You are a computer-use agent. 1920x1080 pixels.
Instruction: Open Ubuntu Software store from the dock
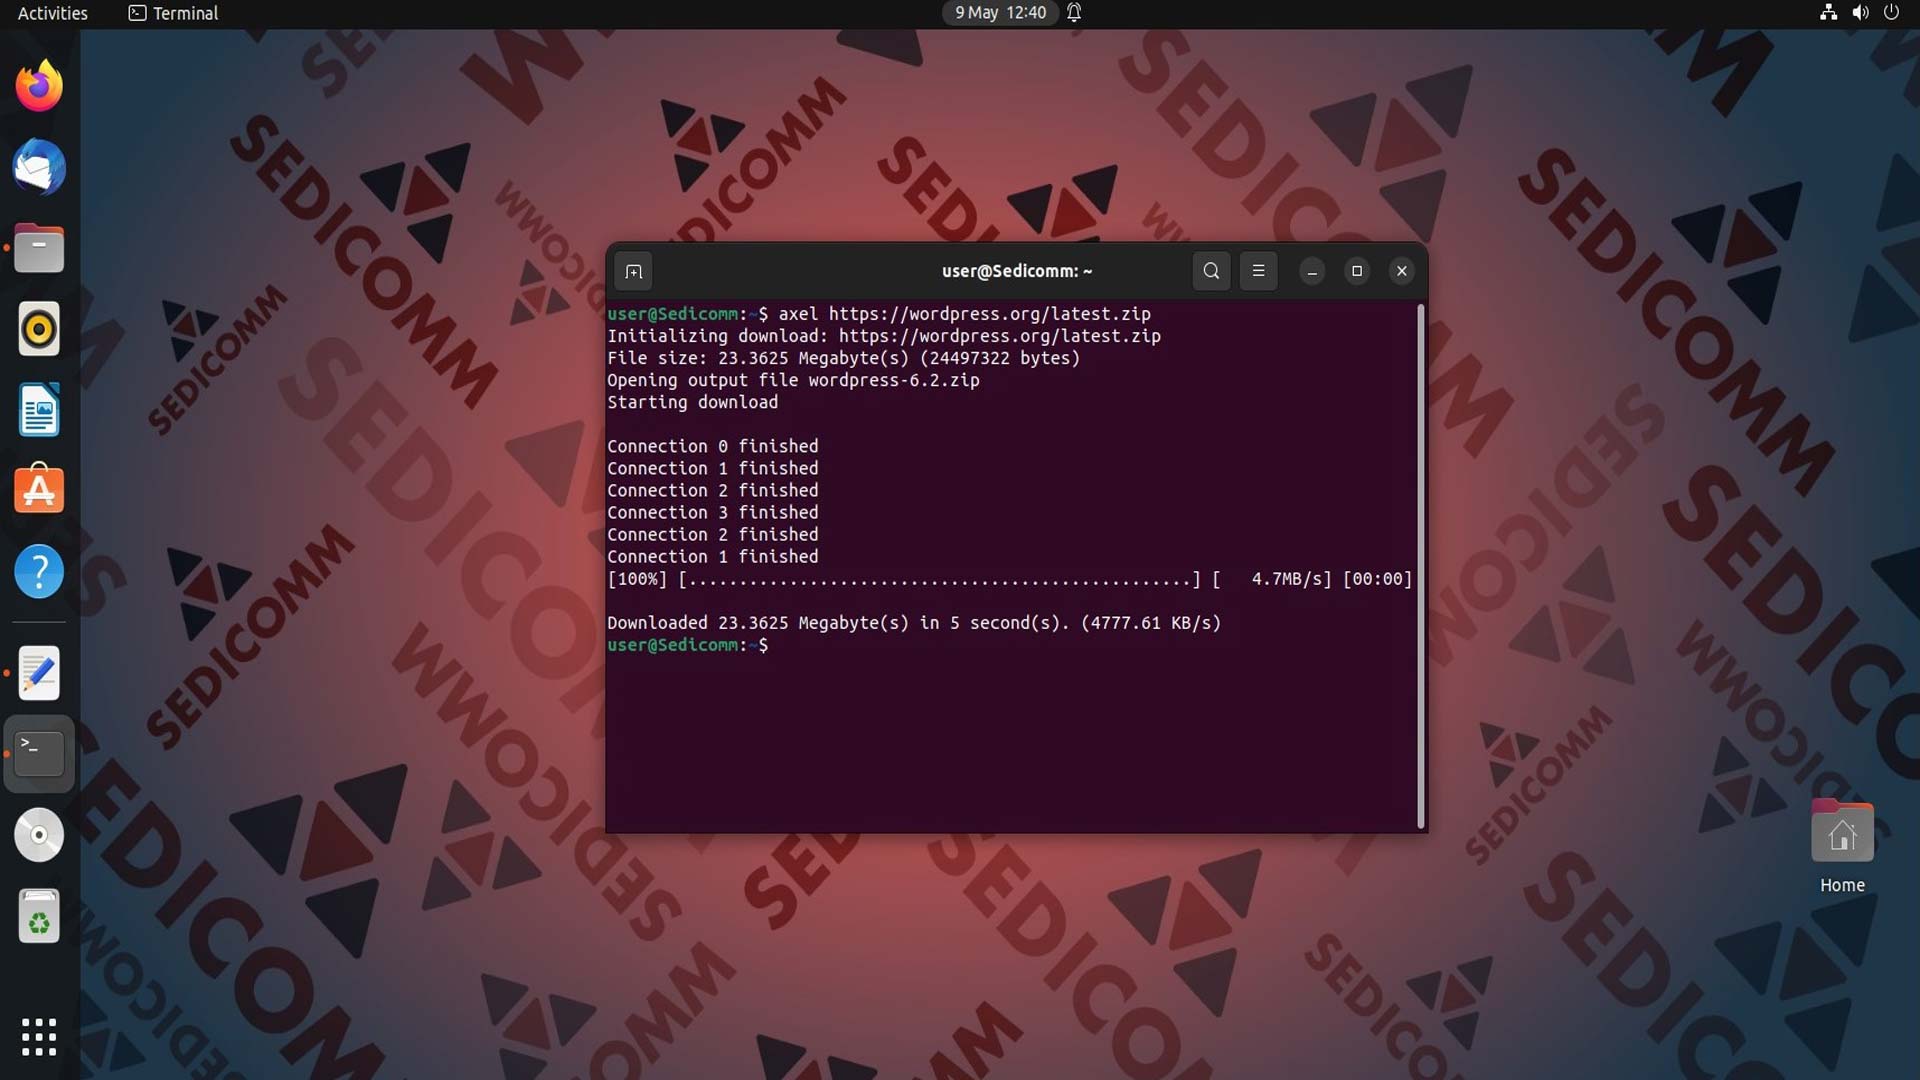tap(39, 490)
